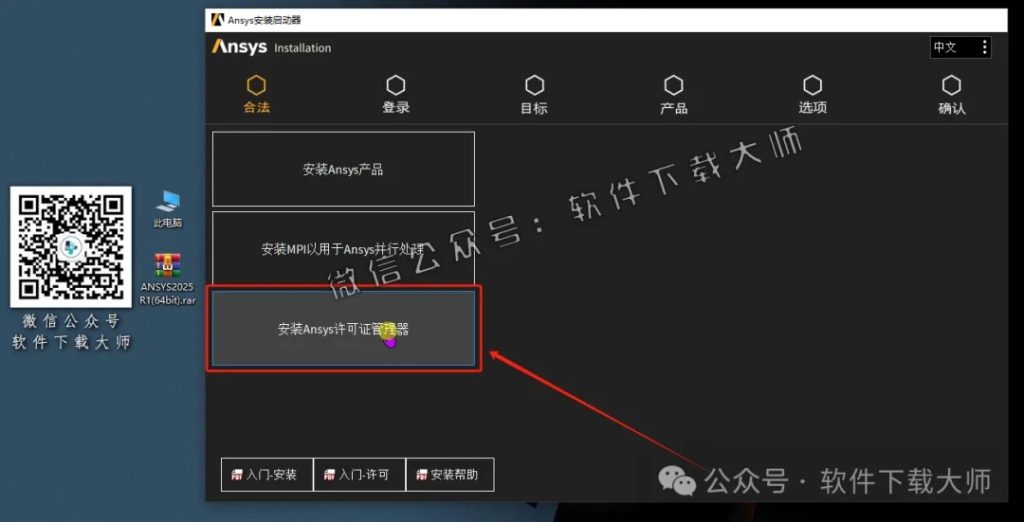Screen dimensions: 1024x522
Task: Click the Ansys安装启动器 window title text
Action: (x=264, y=20)
